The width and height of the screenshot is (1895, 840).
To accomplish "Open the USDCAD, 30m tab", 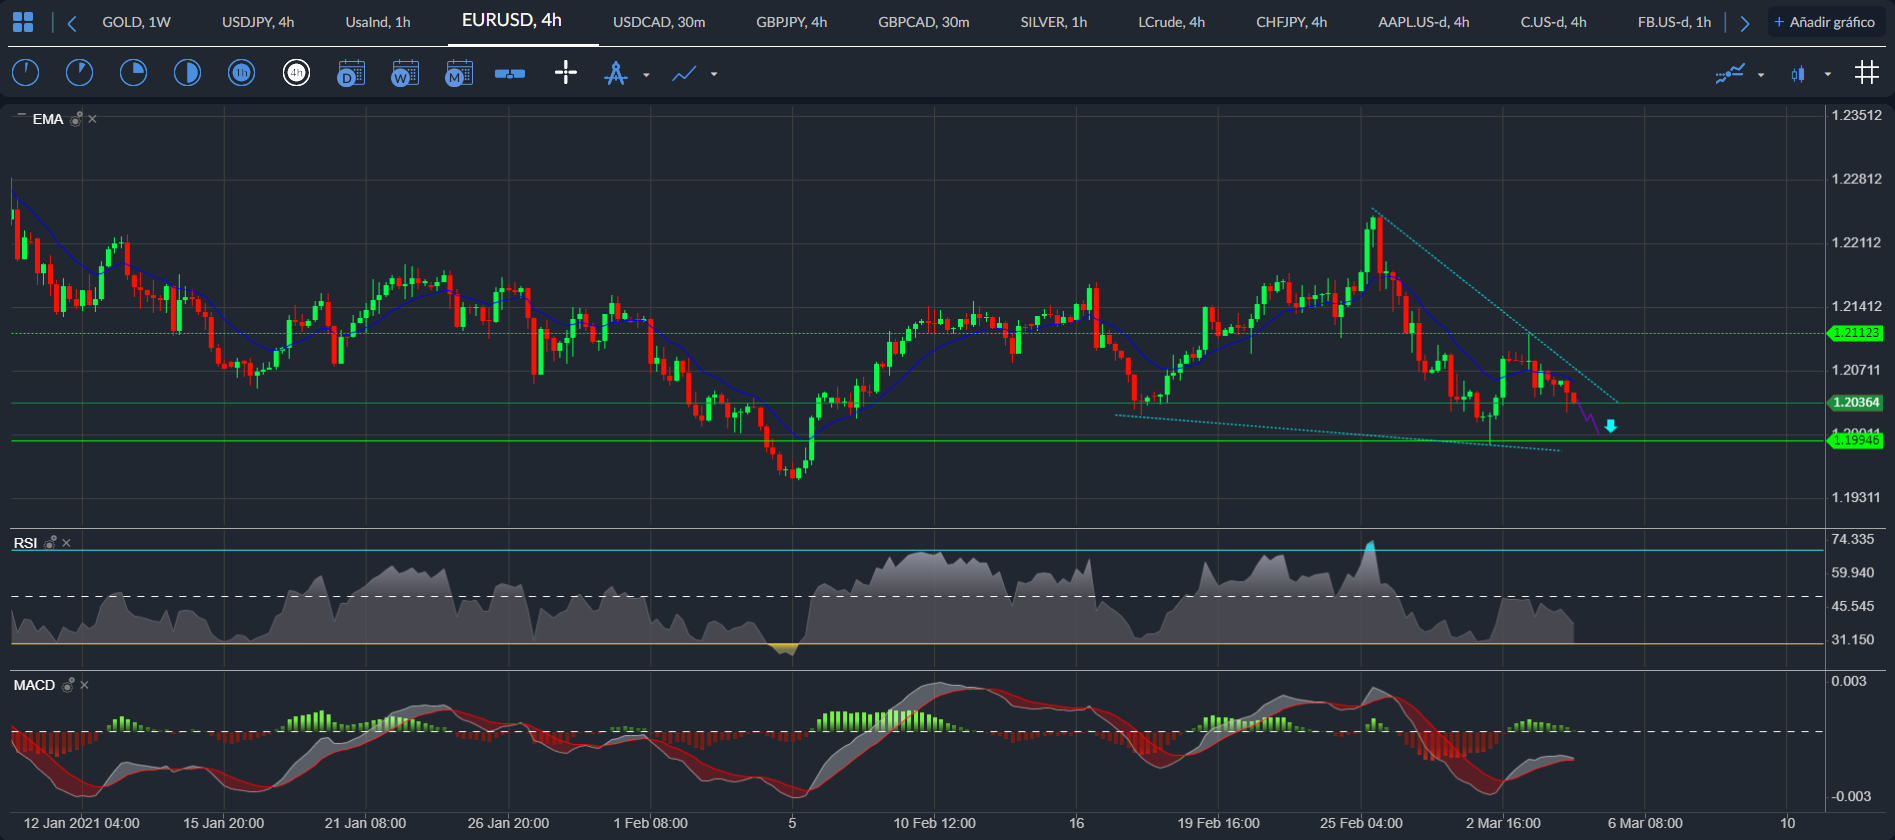I will (x=659, y=22).
